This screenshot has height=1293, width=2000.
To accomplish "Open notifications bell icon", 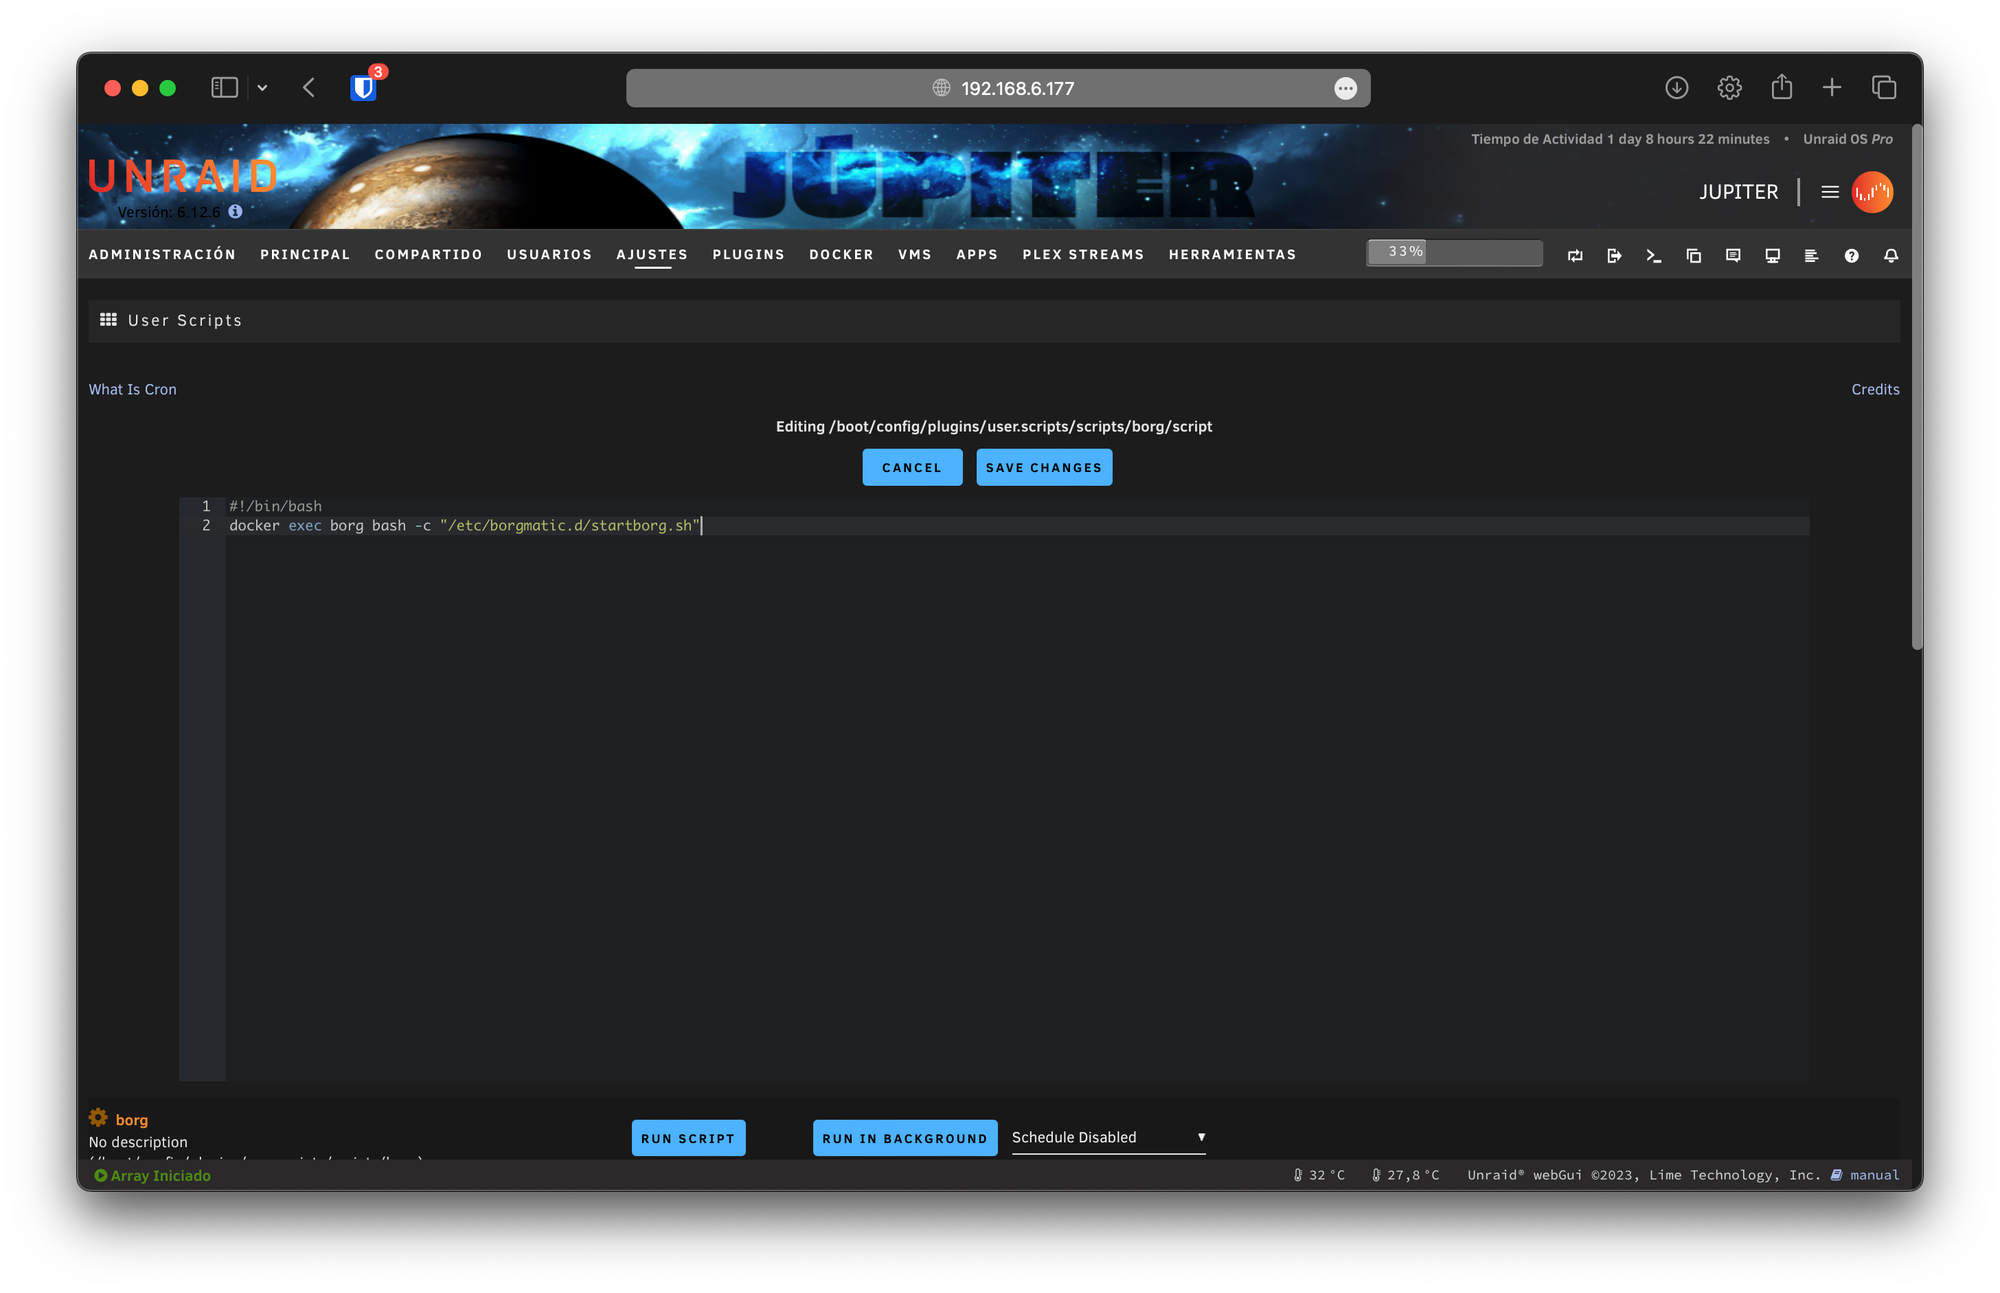I will click(1891, 256).
